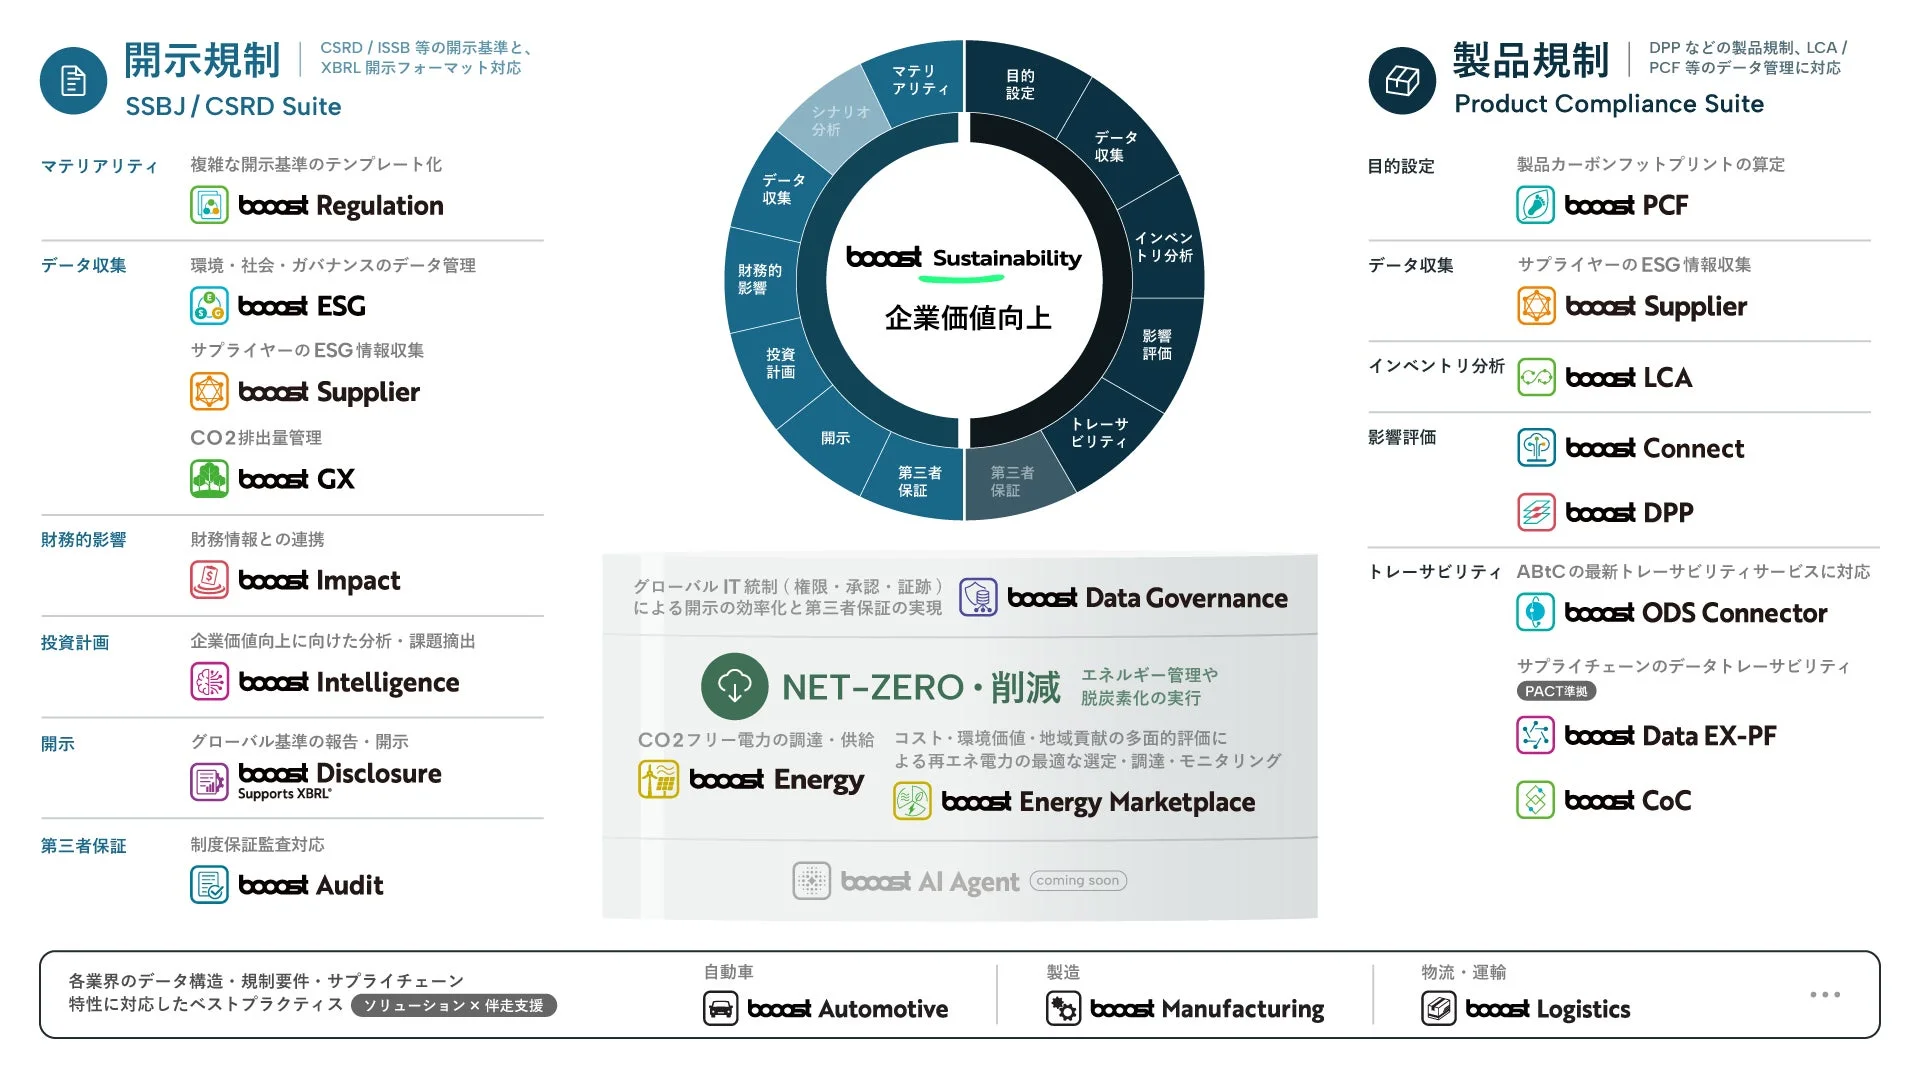Image resolution: width=1920 pixels, height=1080 pixels.
Task: Click the booost AI Agent icon
Action: (x=812, y=881)
